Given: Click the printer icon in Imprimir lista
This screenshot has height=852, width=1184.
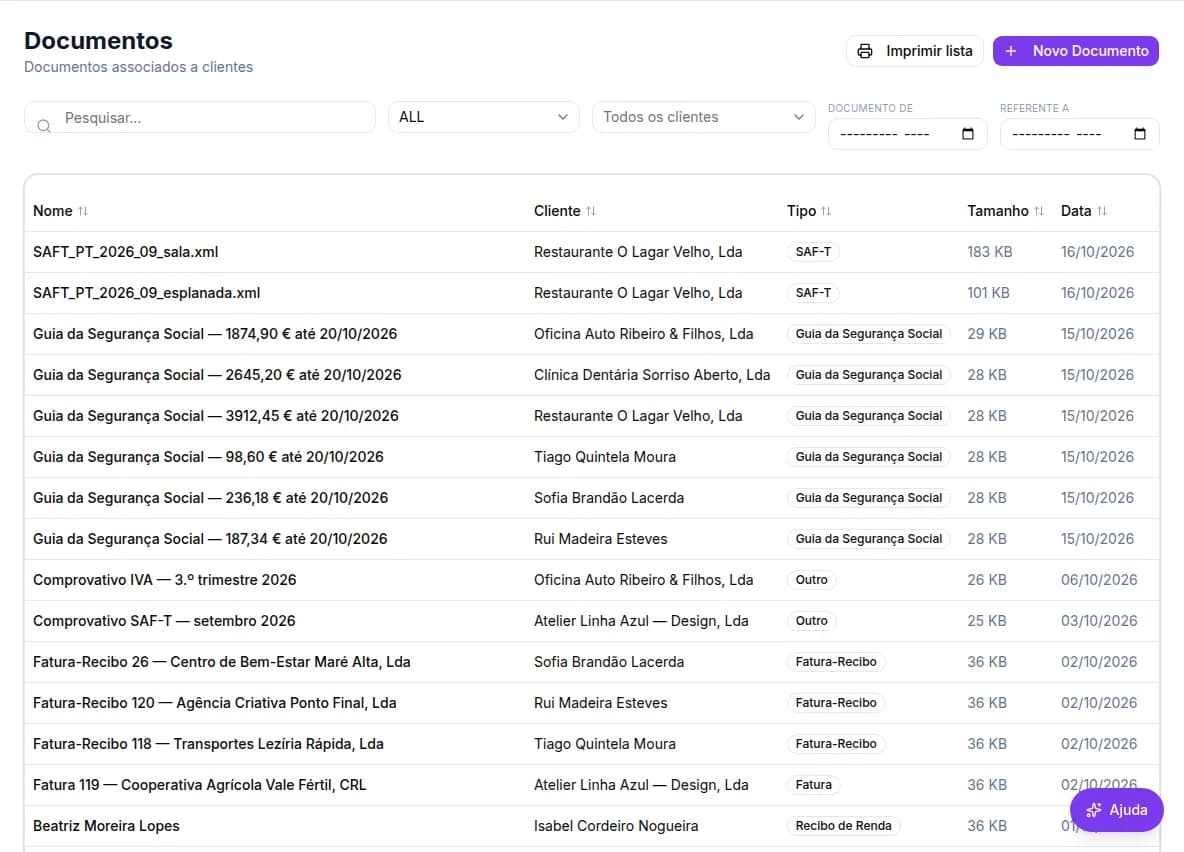Looking at the screenshot, I should click(865, 51).
